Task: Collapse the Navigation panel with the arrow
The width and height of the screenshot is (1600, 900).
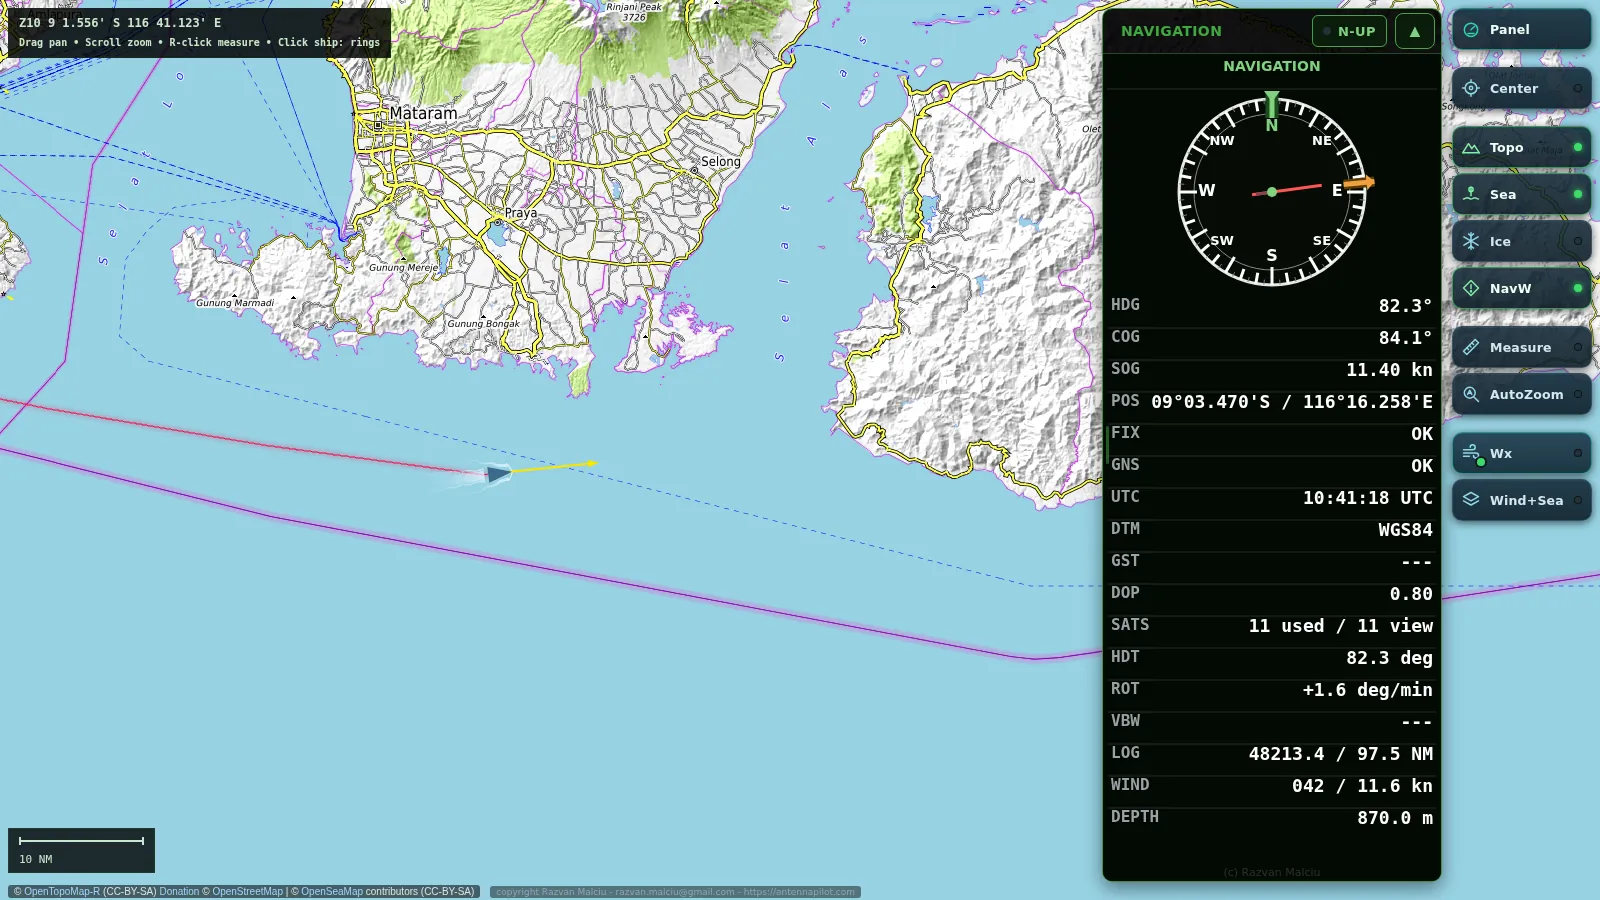Action: (x=1414, y=31)
